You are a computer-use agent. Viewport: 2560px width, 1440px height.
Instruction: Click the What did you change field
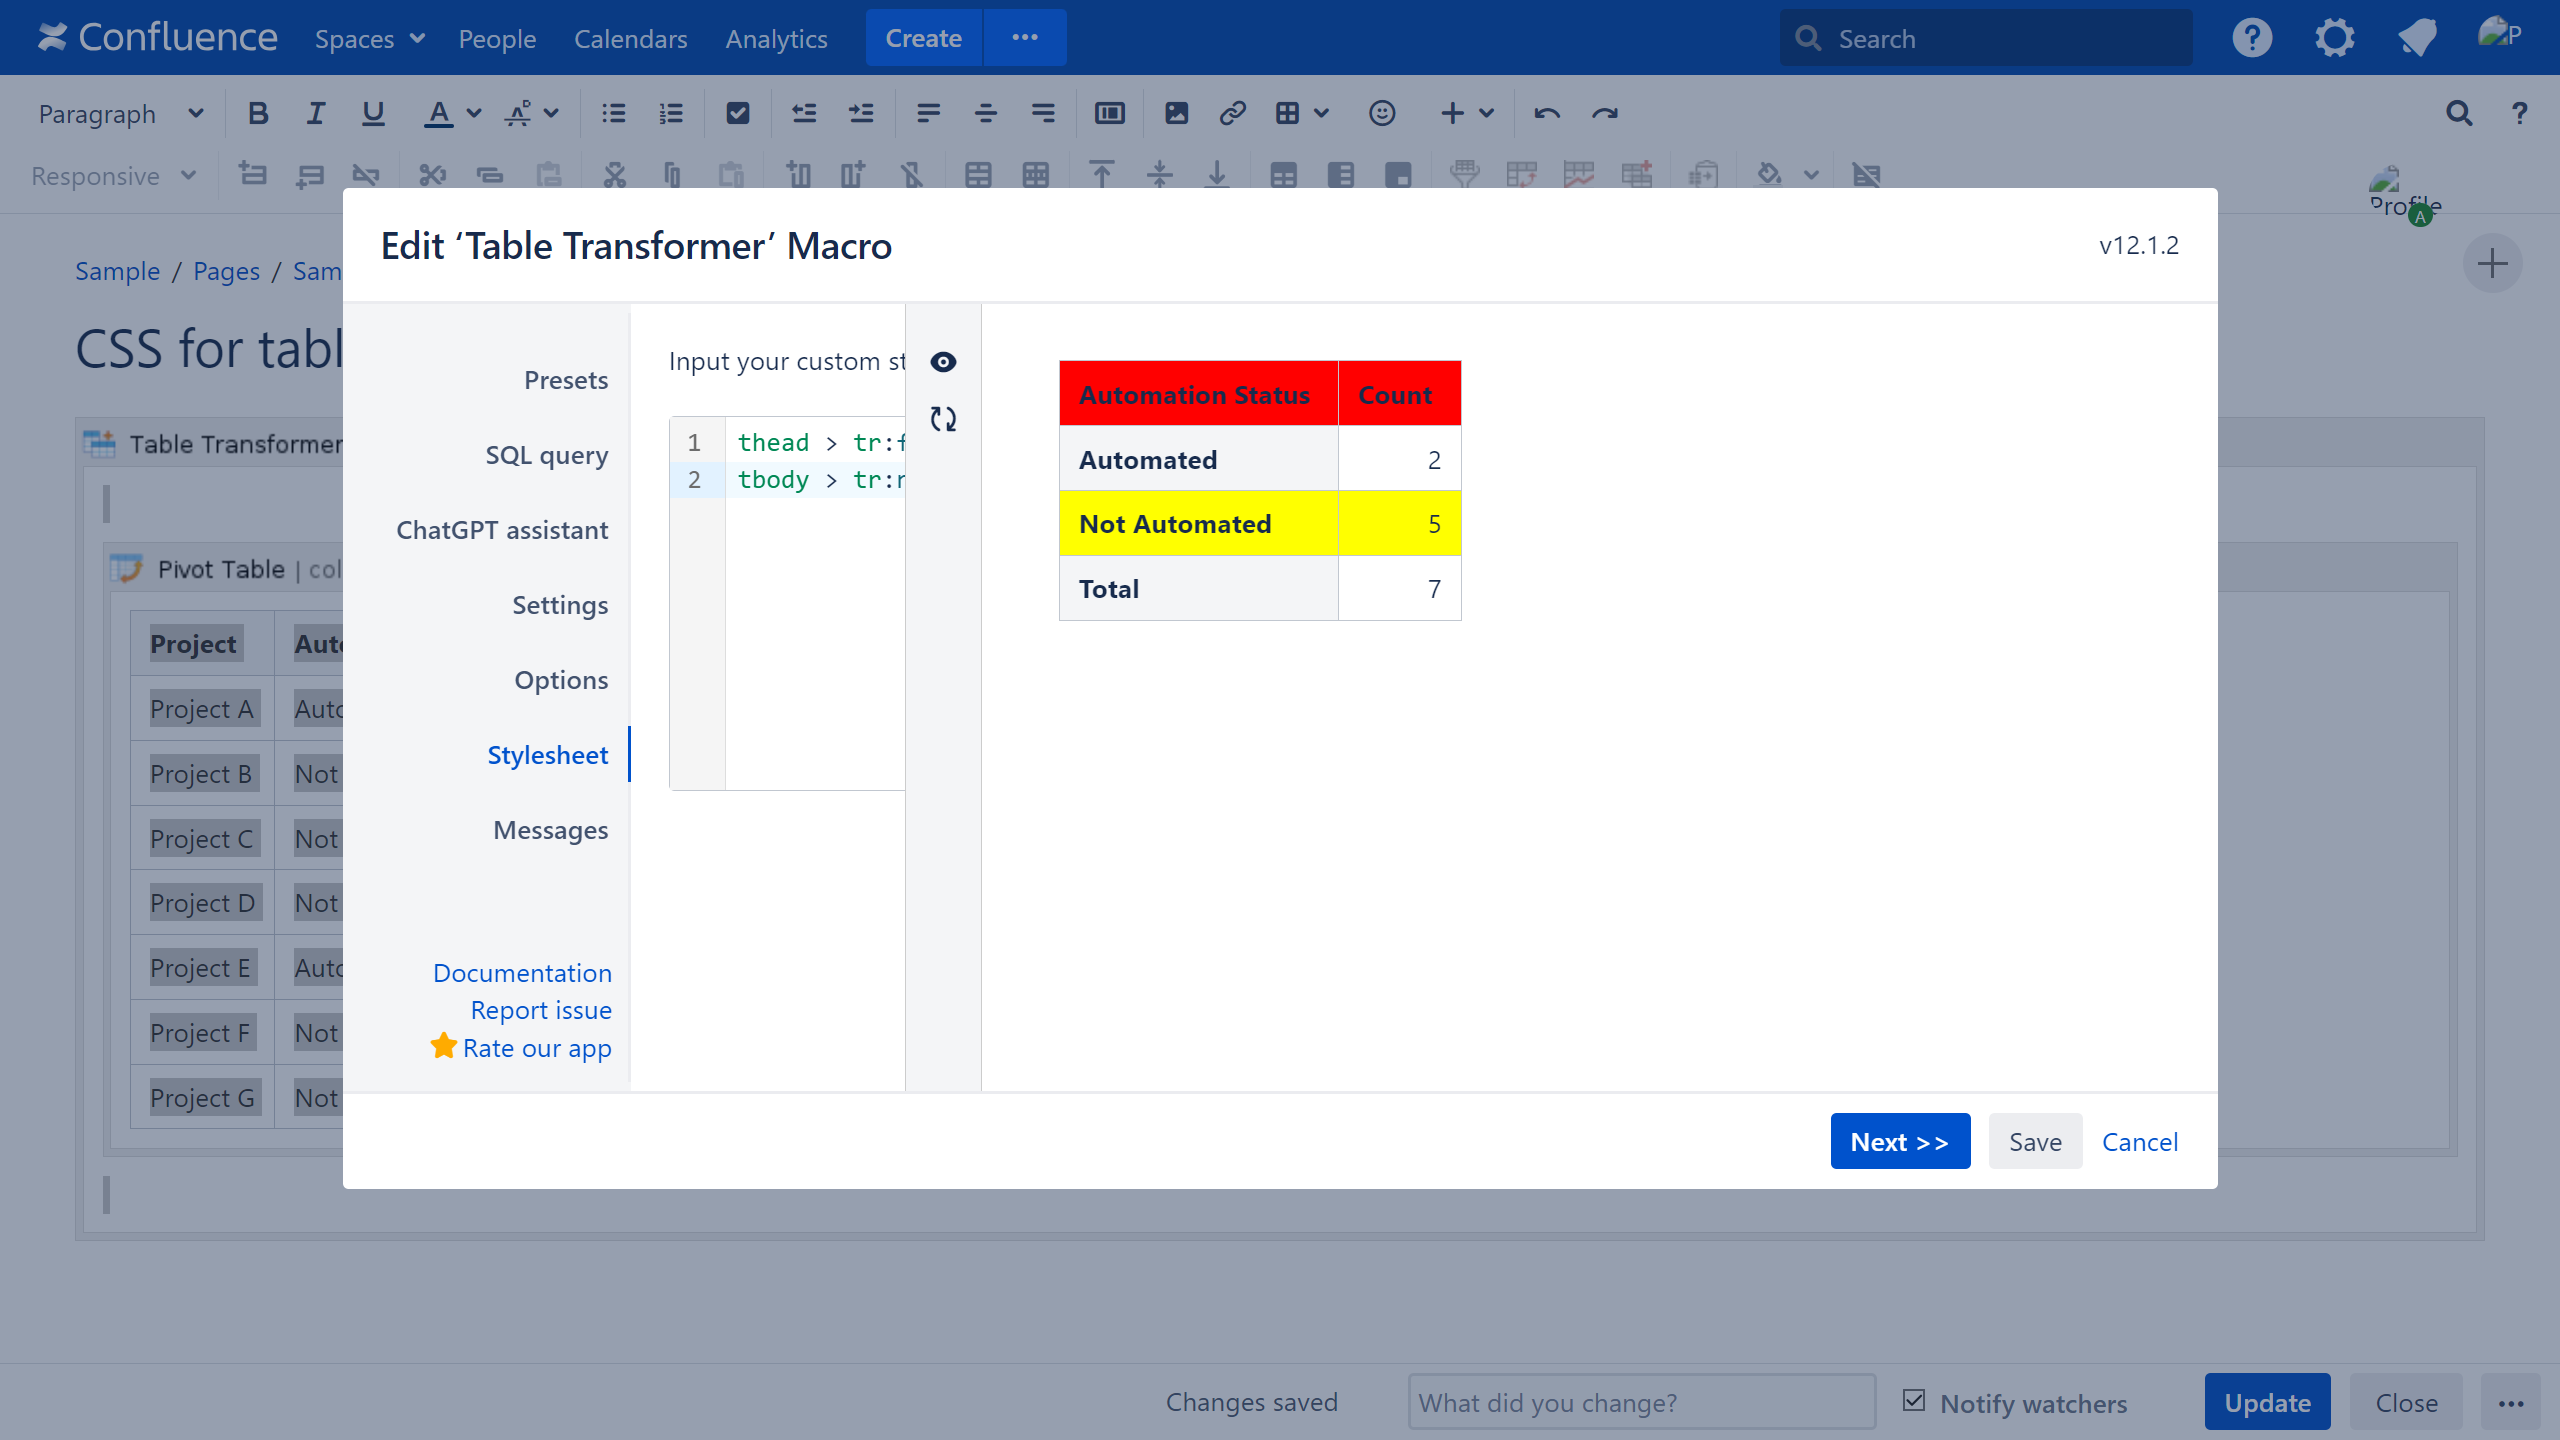tap(1641, 1402)
